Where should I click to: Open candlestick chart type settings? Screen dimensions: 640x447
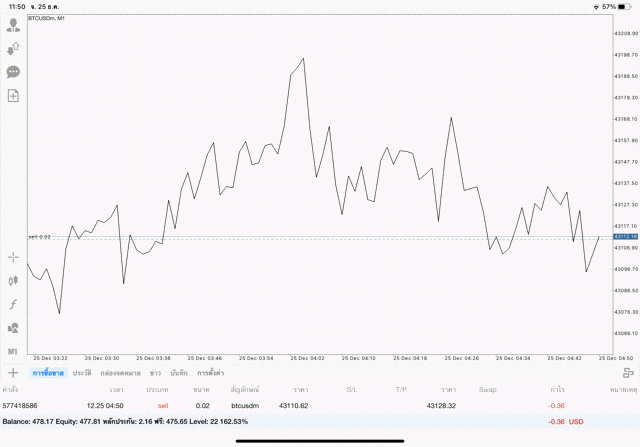tap(13, 281)
